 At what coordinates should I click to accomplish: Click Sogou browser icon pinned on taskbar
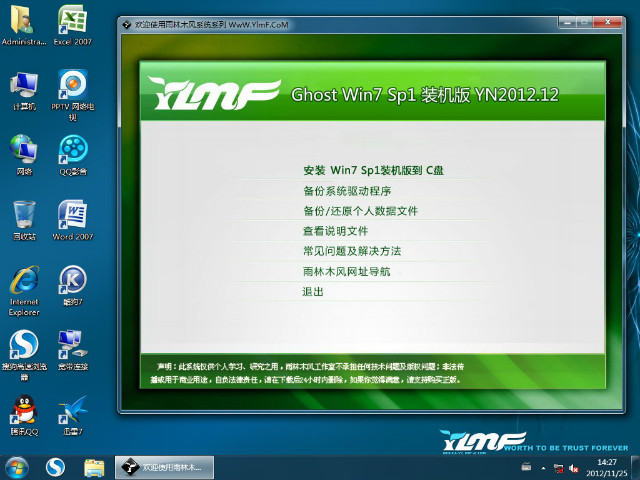[x=55, y=468]
